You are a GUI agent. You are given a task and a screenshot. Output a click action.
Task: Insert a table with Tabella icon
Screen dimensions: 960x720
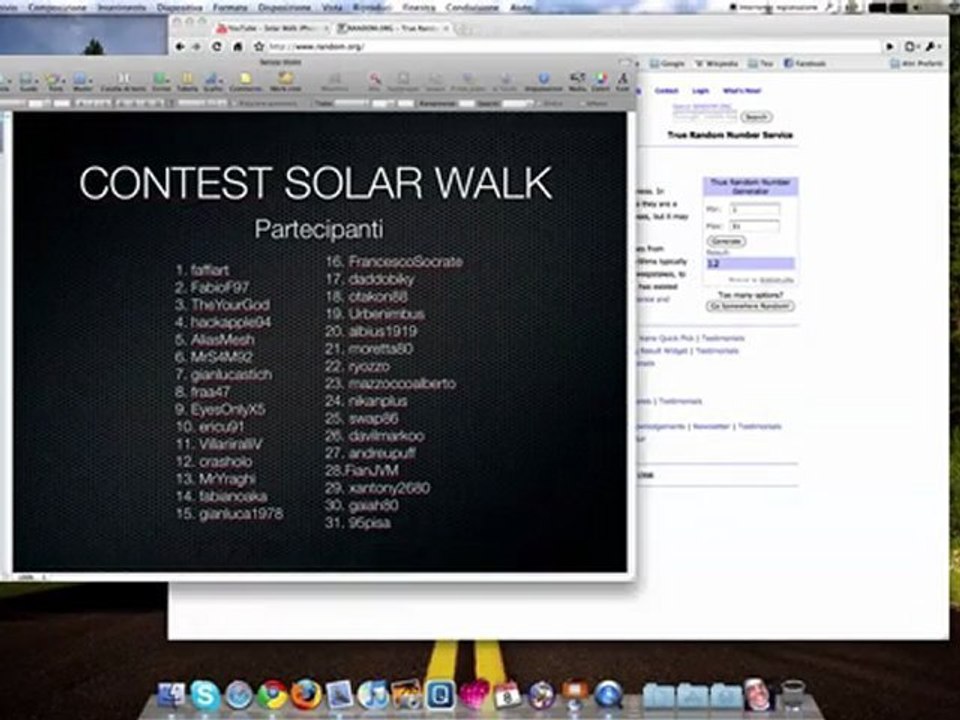coord(187,82)
